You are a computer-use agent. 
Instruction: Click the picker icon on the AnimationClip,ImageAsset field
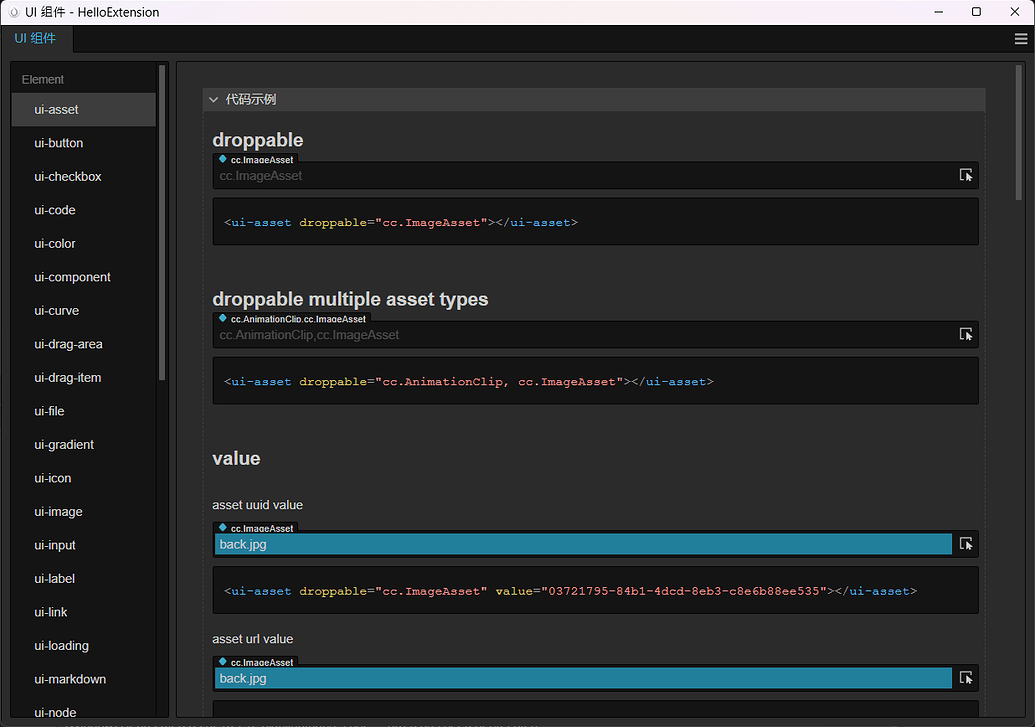pyautogui.click(x=966, y=334)
